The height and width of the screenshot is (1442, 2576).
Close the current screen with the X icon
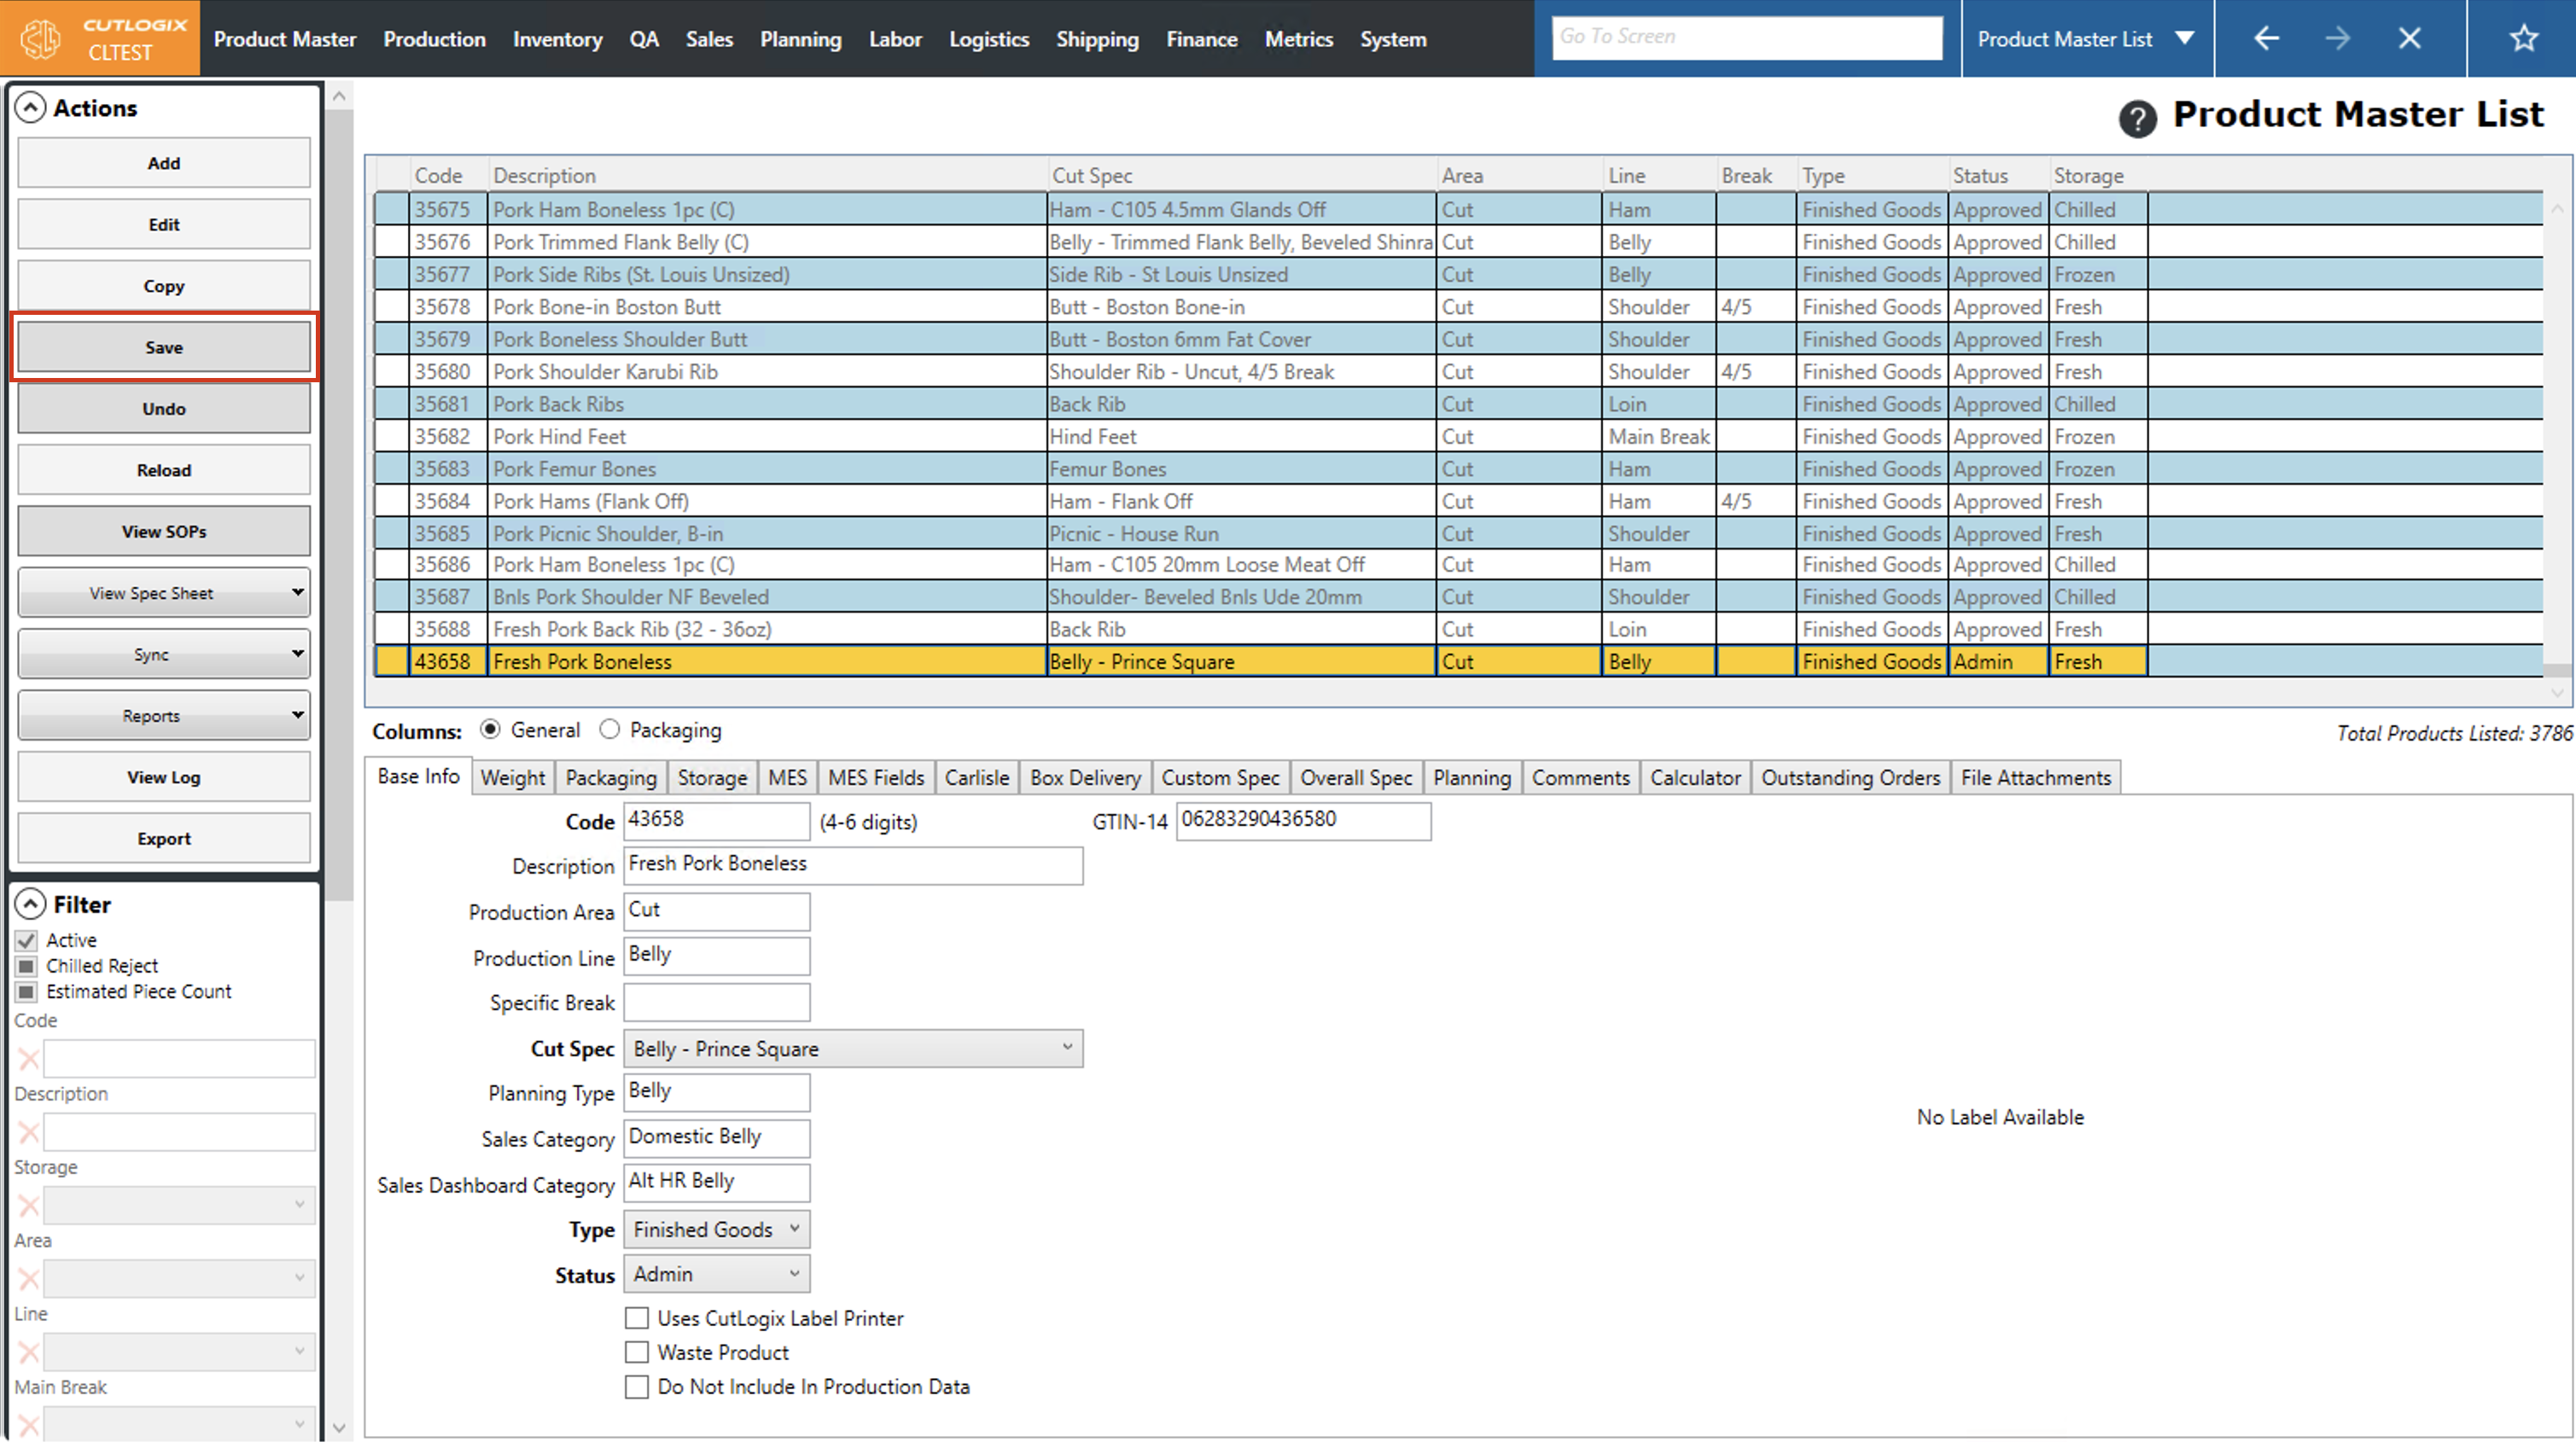2409,38
